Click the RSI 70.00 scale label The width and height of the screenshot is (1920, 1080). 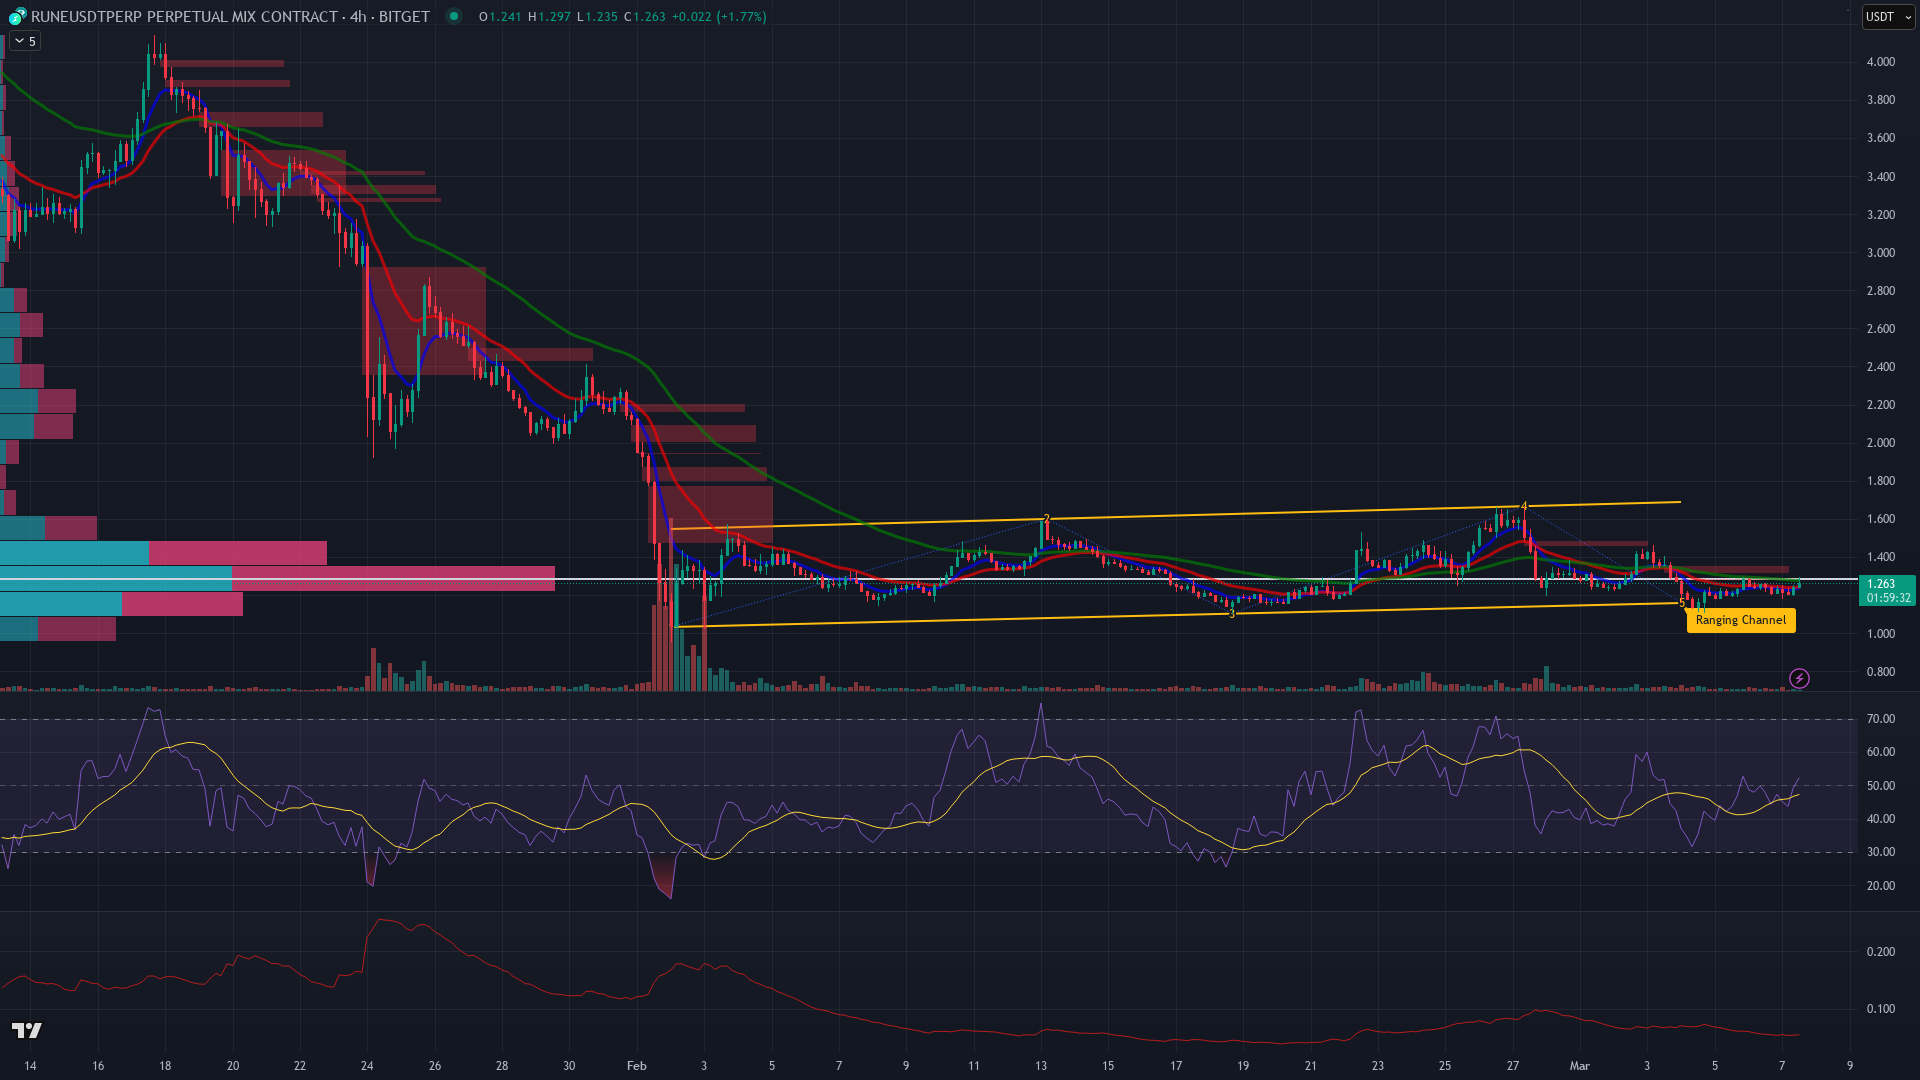pos(1880,719)
